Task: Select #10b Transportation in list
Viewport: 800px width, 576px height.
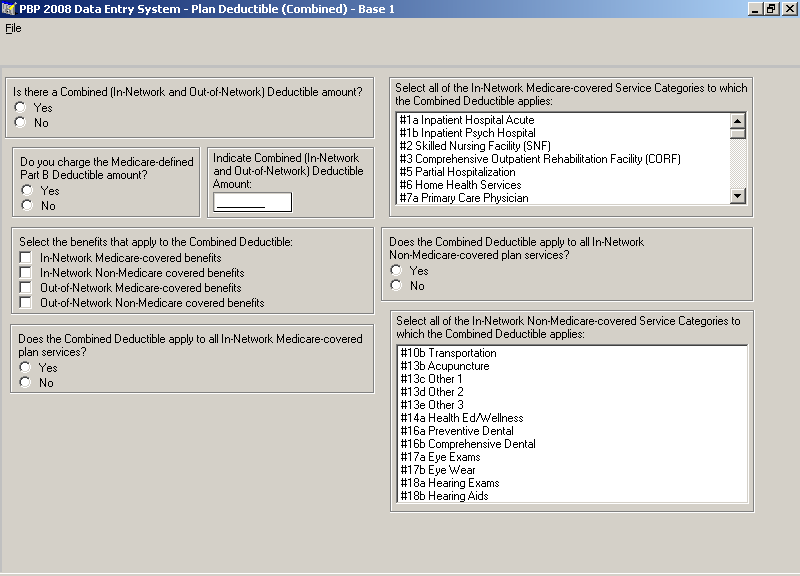Action: click(572, 353)
